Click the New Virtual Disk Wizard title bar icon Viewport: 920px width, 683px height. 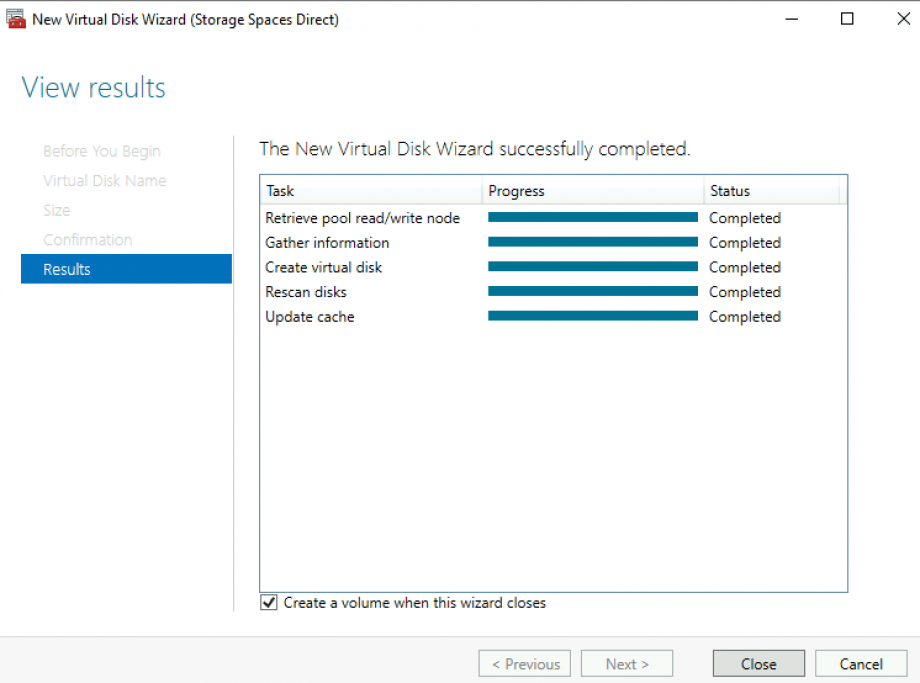(x=16, y=19)
